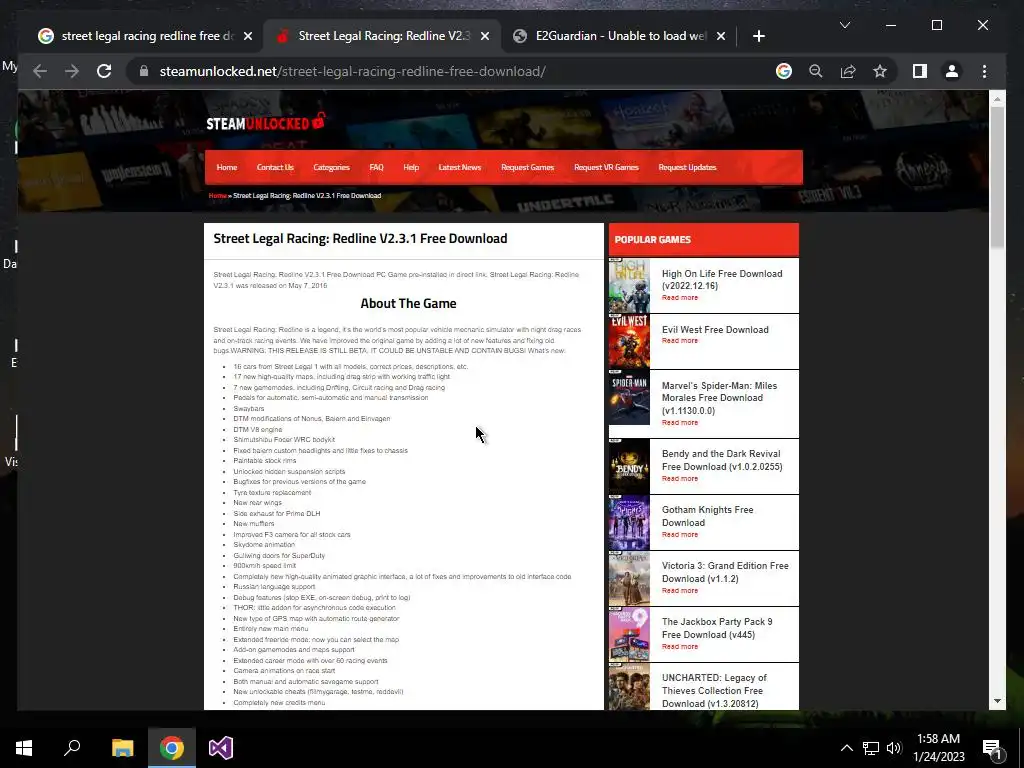Open the Chrome profile avatar
The height and width of the screenshot is (768, 1024).
[952, 71]
